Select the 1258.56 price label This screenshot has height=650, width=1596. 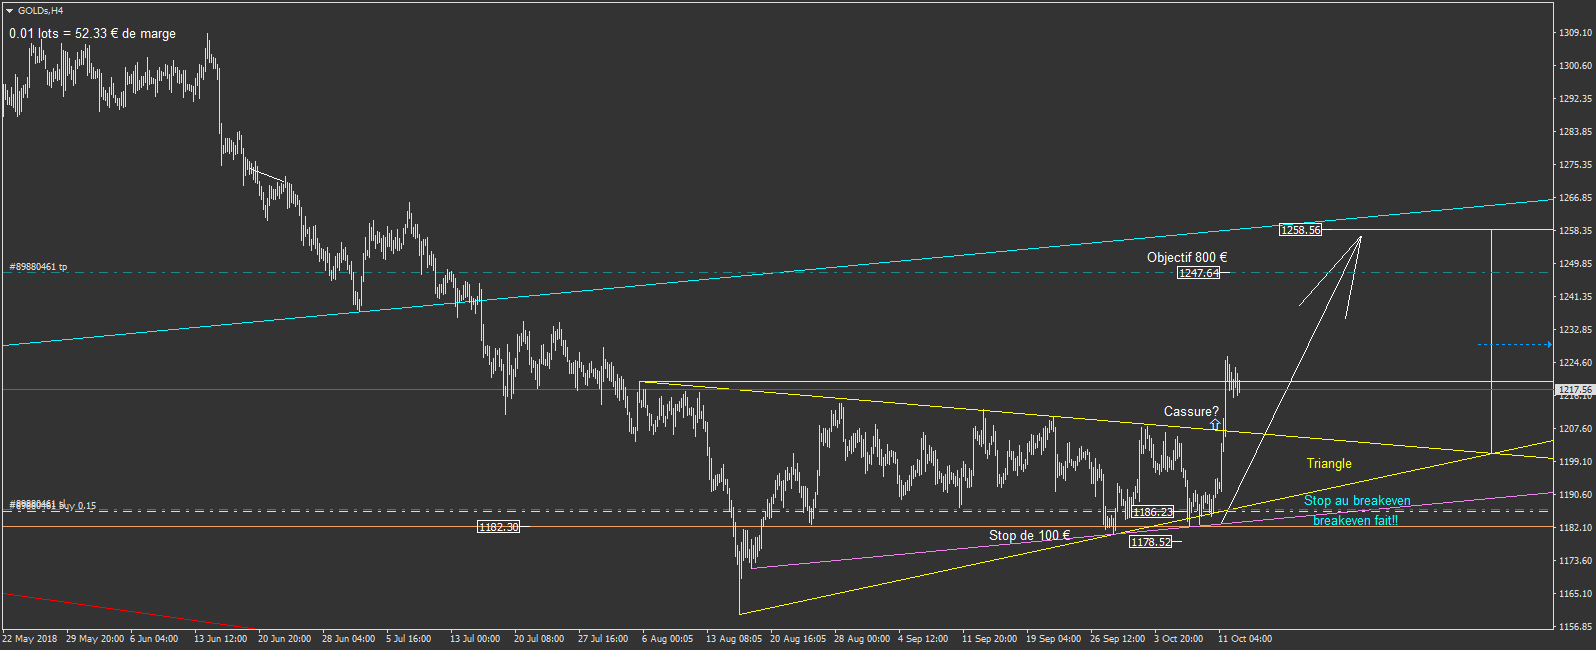[1300, 230]
